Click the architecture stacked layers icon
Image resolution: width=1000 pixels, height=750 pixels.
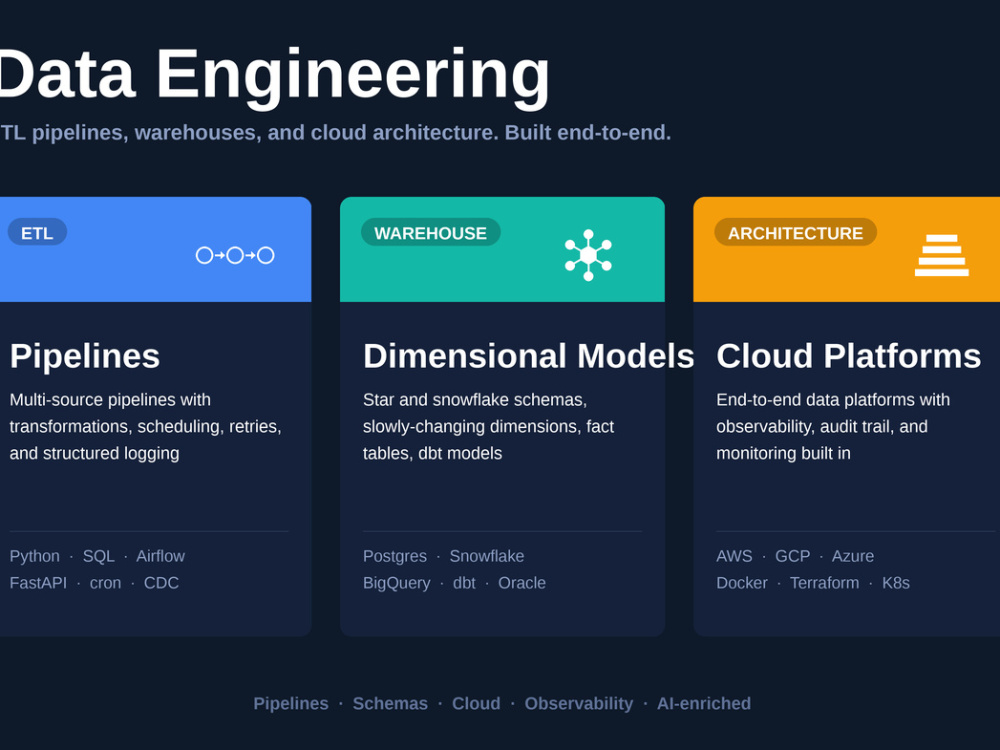941,255
